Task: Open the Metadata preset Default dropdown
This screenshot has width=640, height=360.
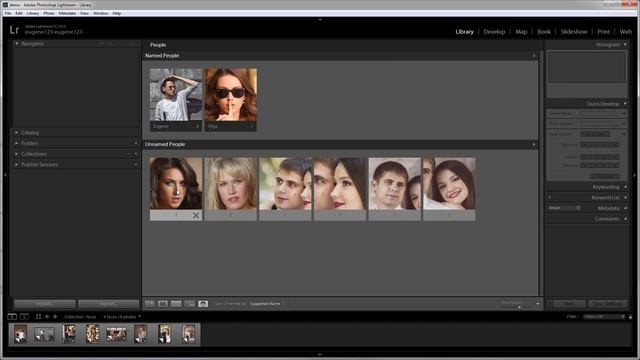Action: coord(564,208)
